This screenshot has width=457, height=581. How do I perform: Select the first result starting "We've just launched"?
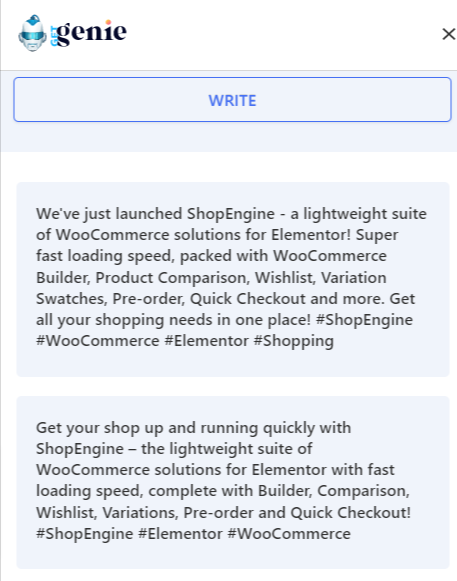click(x=233, y=279)
